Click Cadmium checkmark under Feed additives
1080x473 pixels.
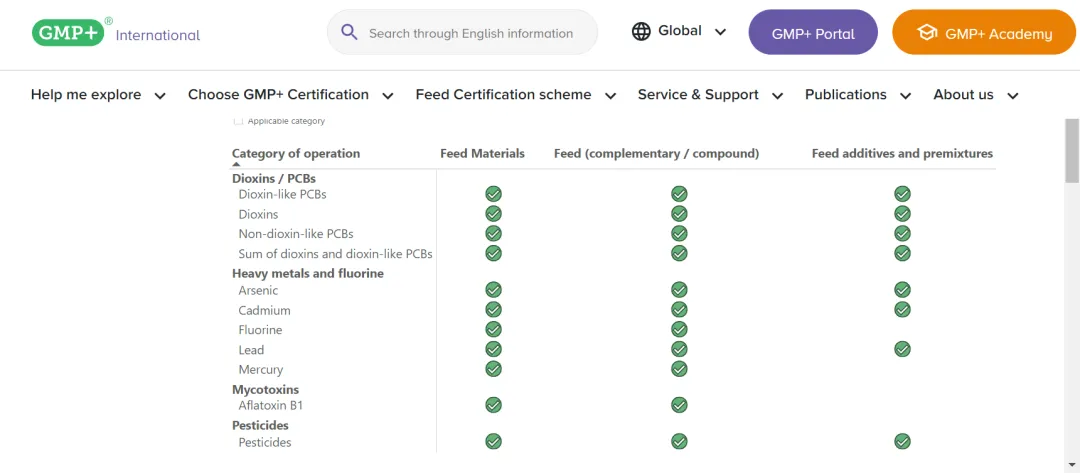902,310
